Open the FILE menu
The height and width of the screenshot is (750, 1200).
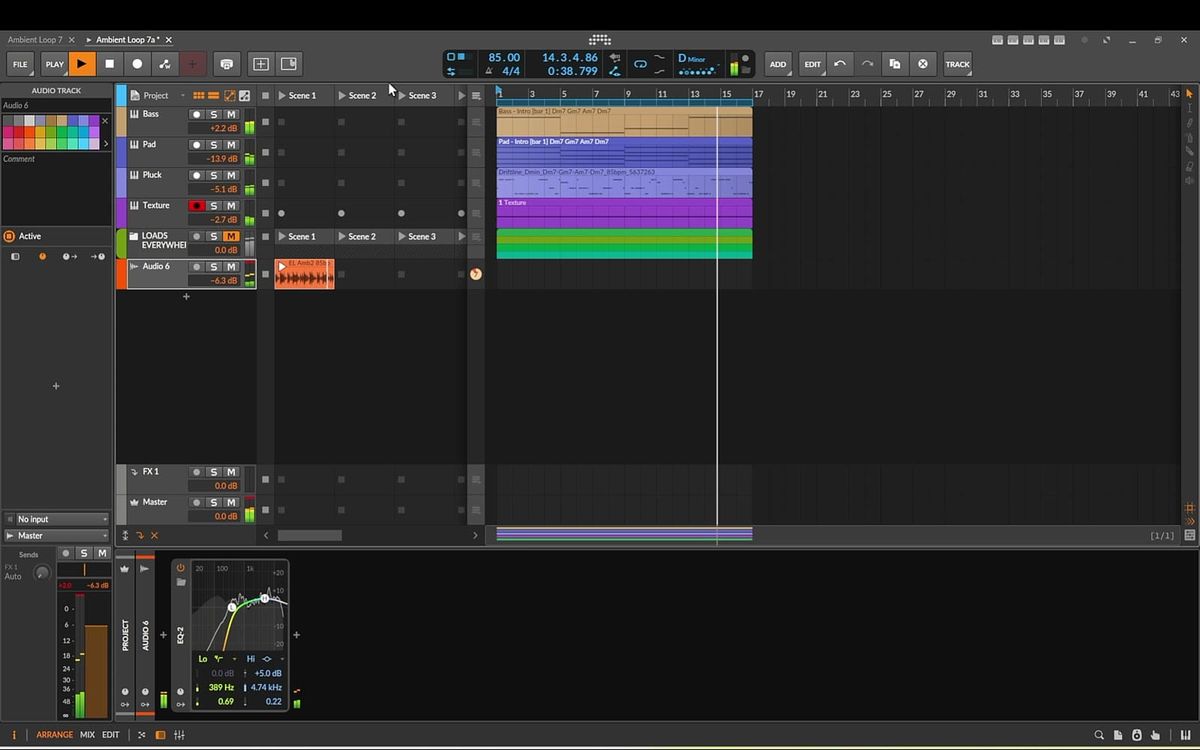(x=20, y=64)
